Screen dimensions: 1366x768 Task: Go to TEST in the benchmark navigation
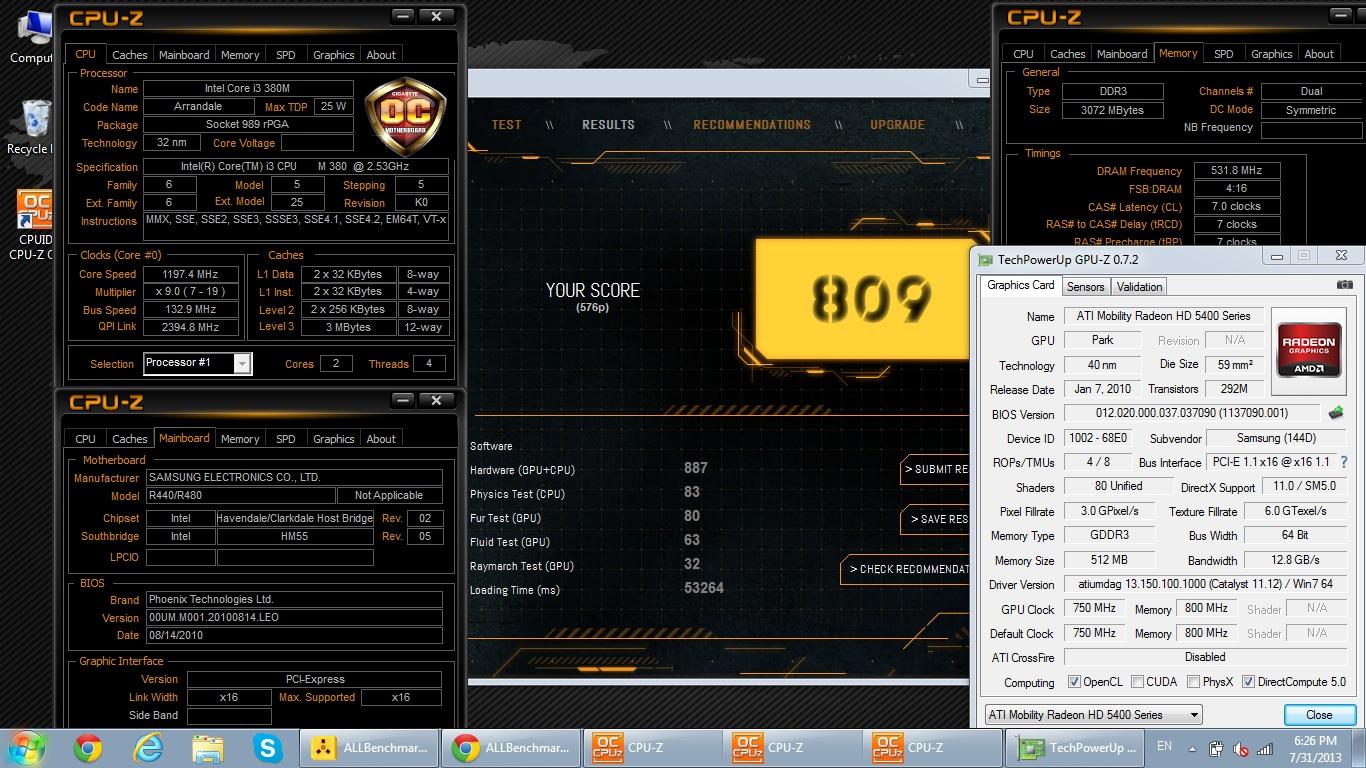(x=506, y=125)
